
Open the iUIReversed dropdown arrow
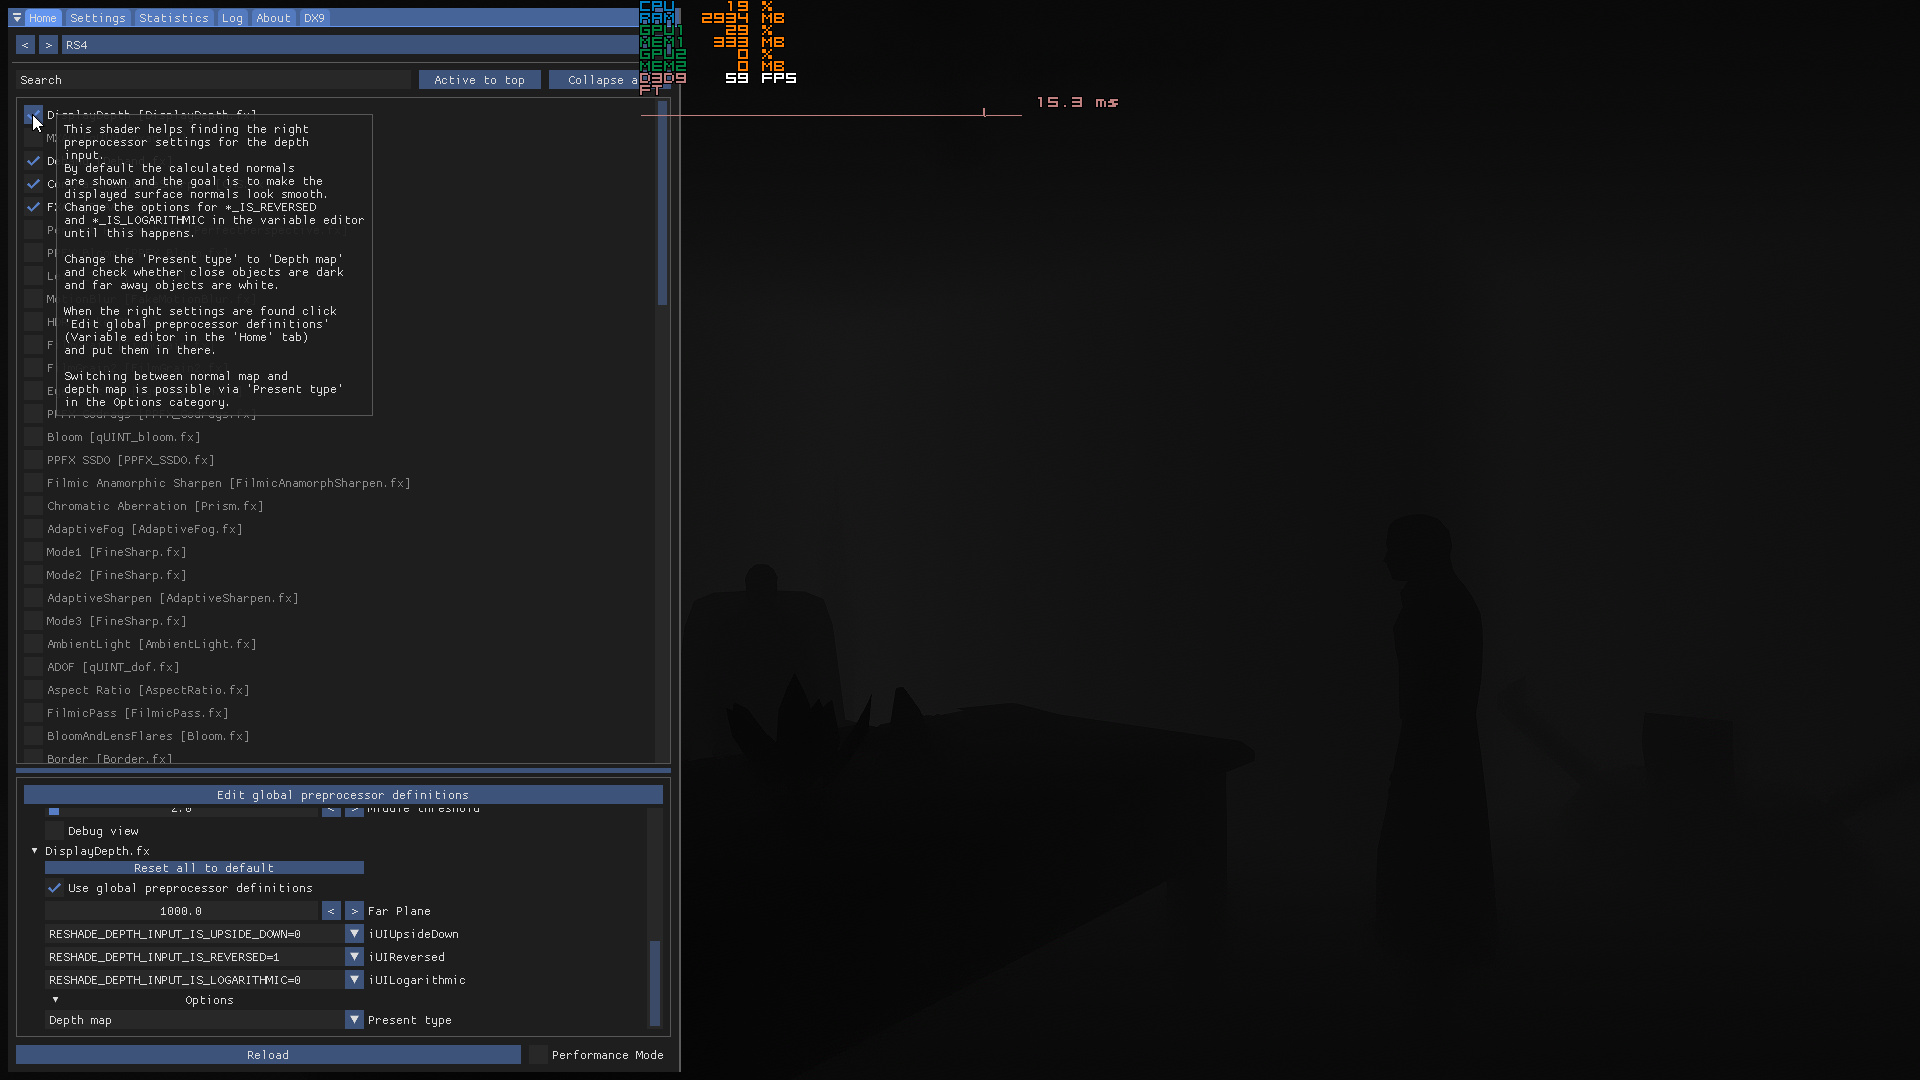tap(354, 957)
